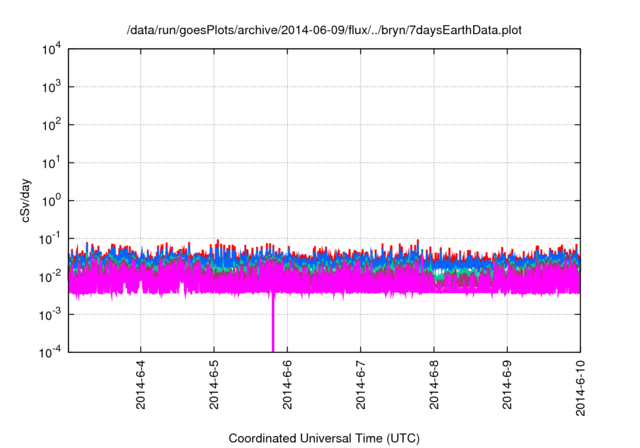Click the 10^4 y-axis tick label
This screenshot has height=448, width=640.
(x=52, y=49)
